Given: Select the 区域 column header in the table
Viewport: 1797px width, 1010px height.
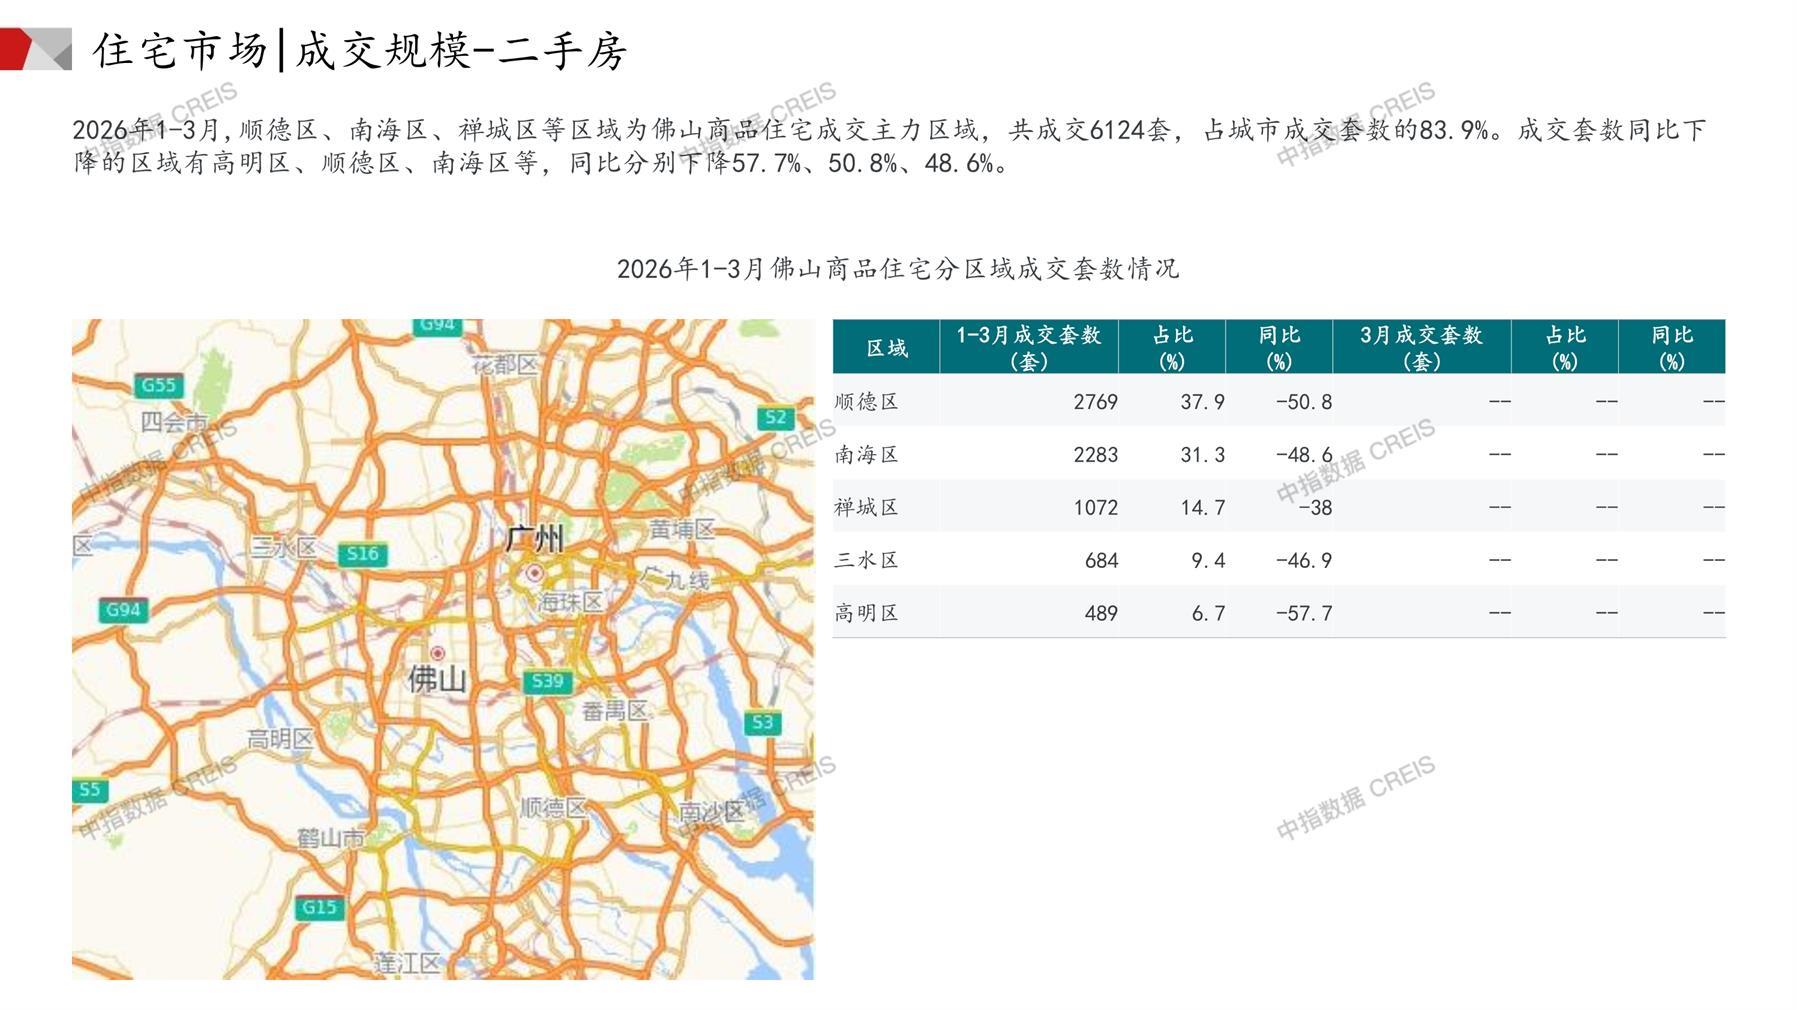Looking at the screenshot, I should (x=886, y=347).
